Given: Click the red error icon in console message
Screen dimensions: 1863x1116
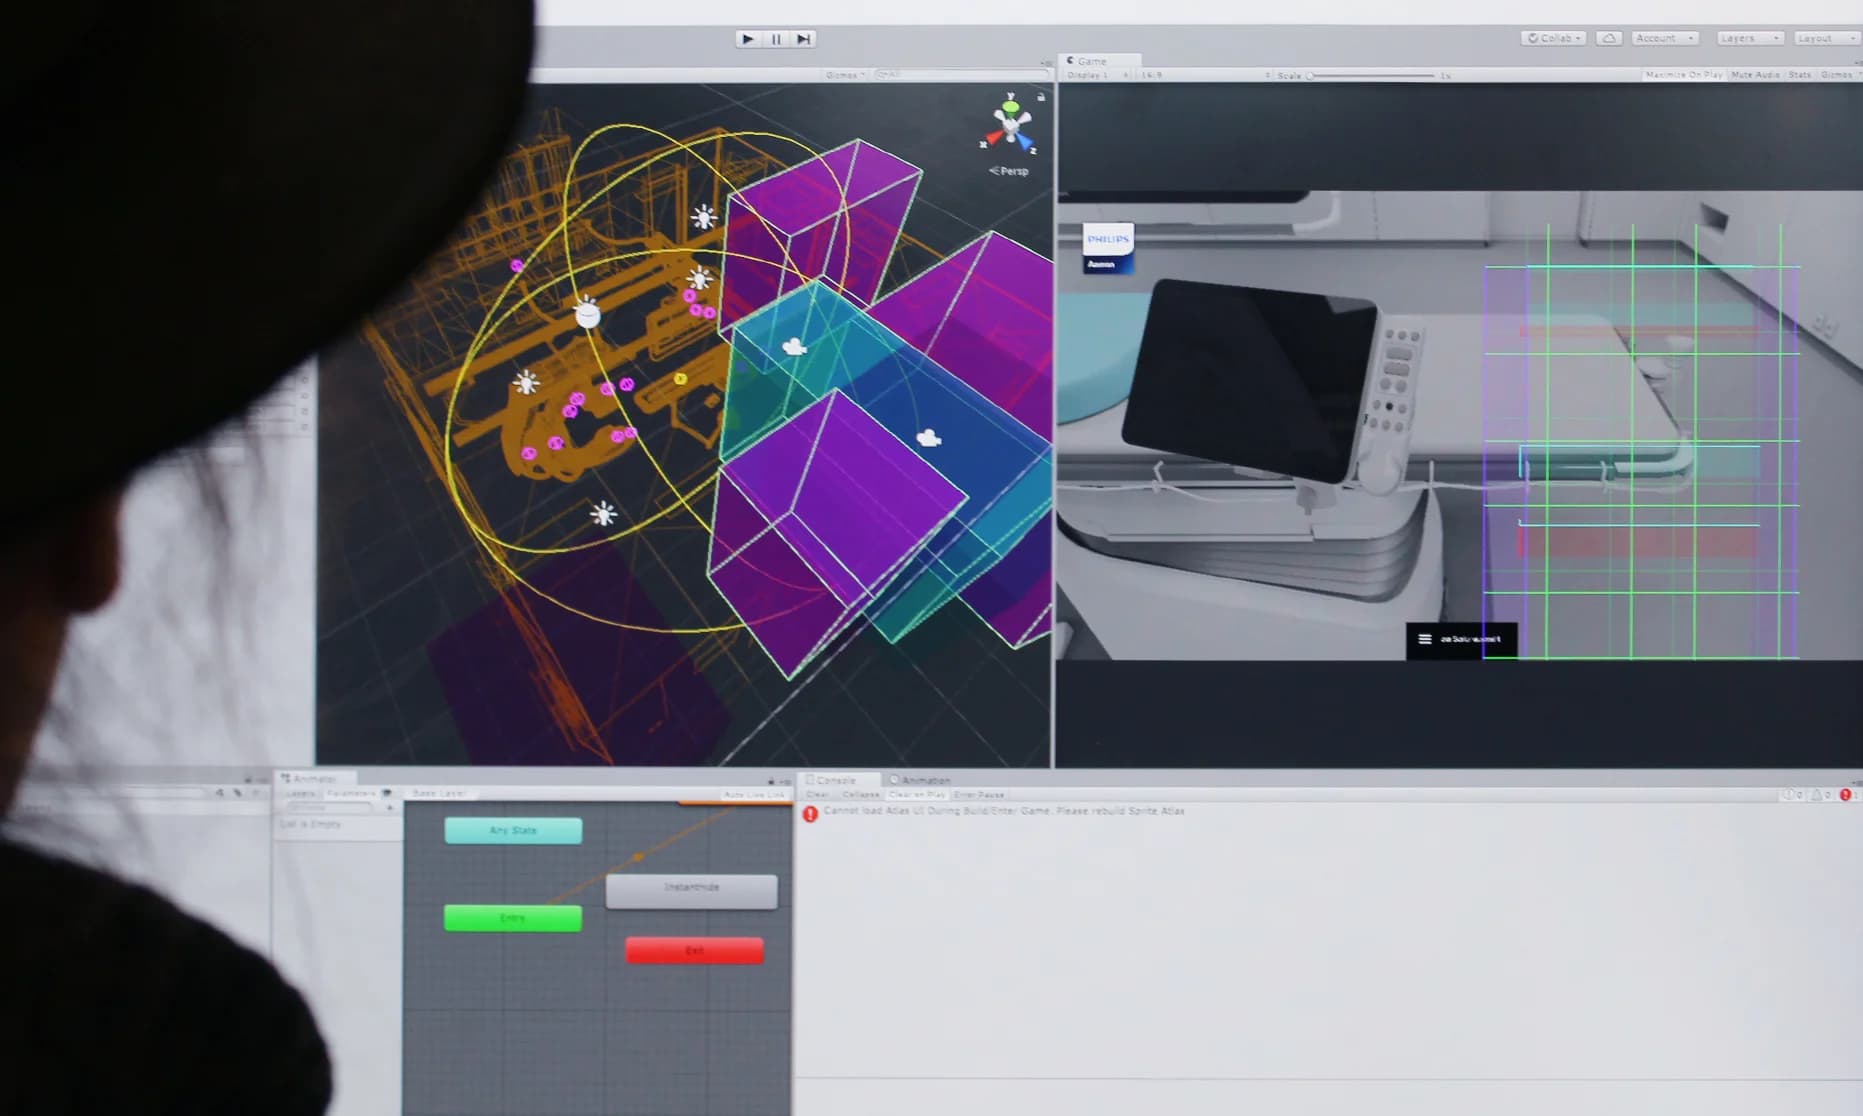Looking at the screenshot, I should pos(810,813).
